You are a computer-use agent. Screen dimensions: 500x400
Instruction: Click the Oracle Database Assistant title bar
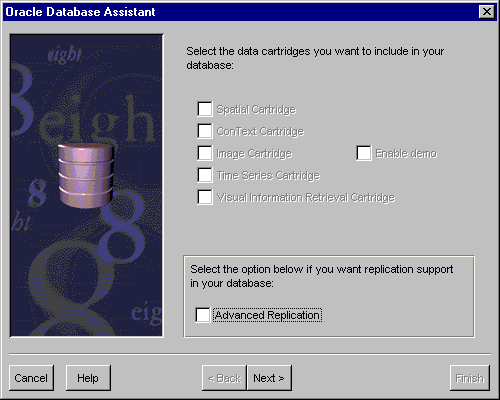pyautogui.click(x=240, y=12)
